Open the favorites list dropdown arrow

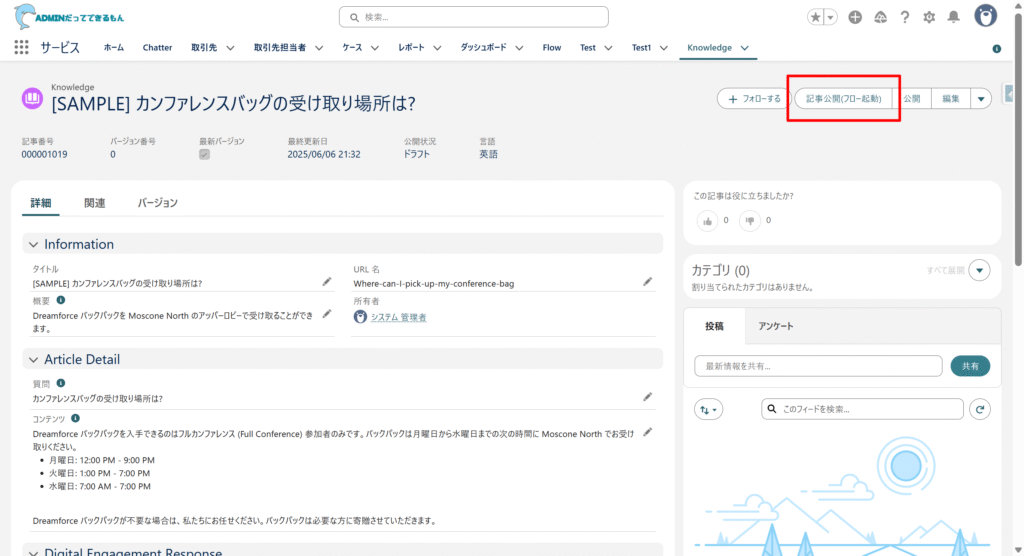click(x=831, y=18)
